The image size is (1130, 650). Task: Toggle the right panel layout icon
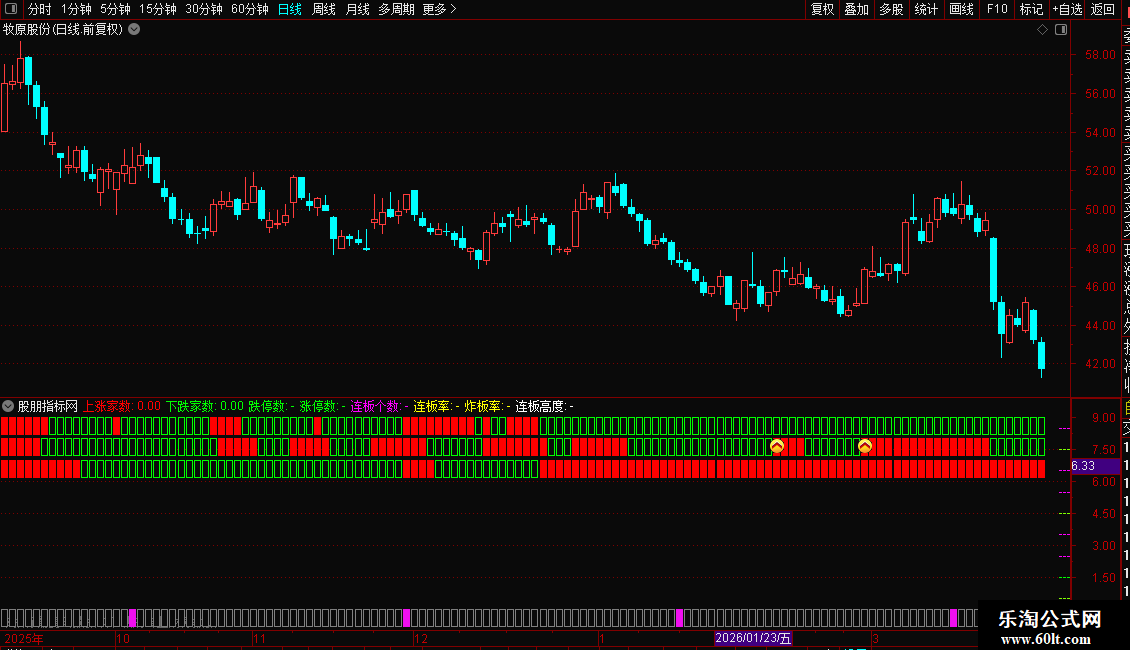pos(1061,30)
